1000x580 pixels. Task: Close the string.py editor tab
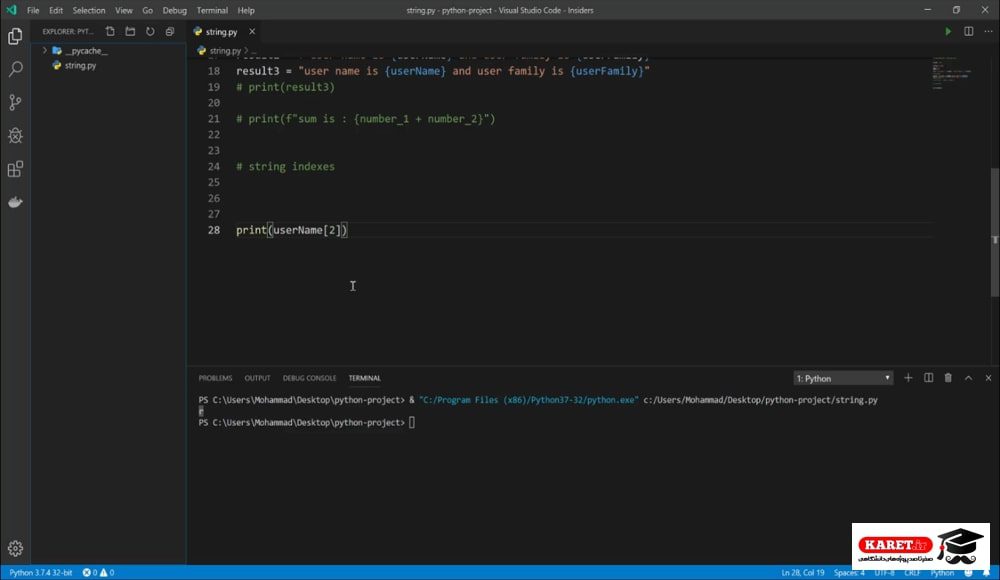point(252,31)
